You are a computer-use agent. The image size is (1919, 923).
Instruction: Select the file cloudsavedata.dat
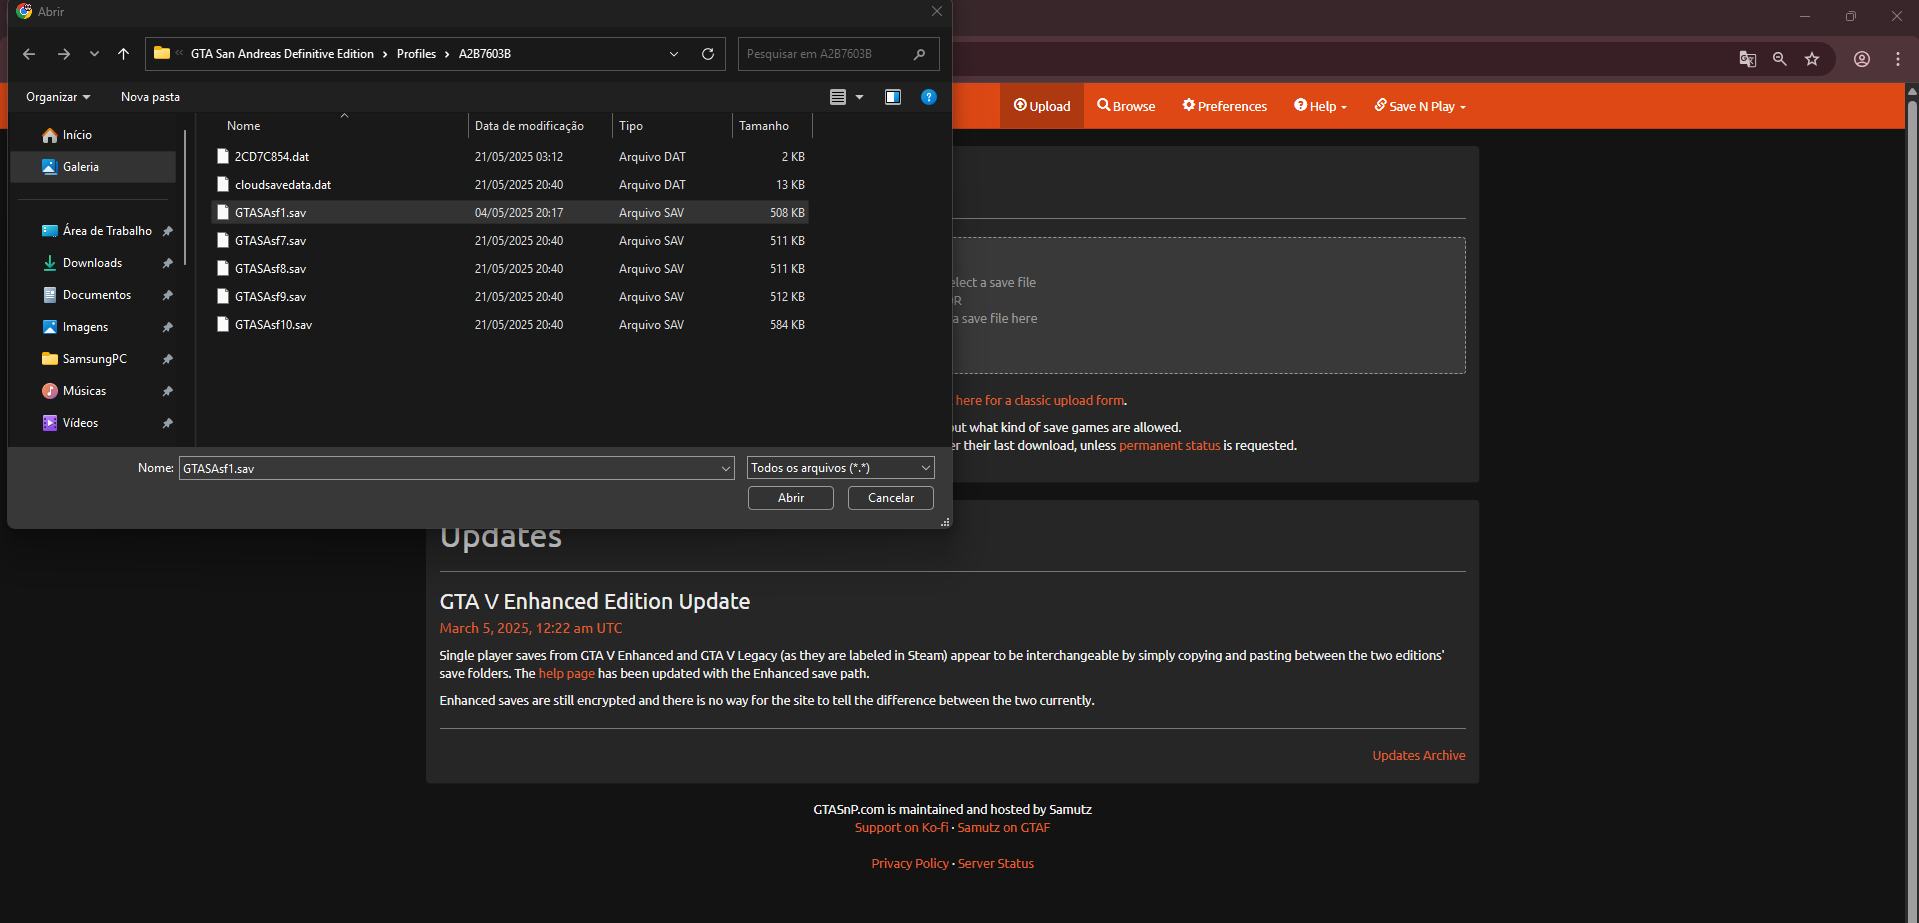point(510,185)
